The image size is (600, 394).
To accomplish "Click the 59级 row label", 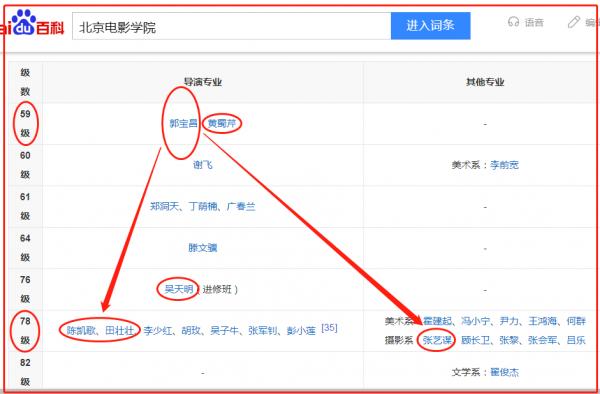I will pyautogui.click(x=25, y=123).
